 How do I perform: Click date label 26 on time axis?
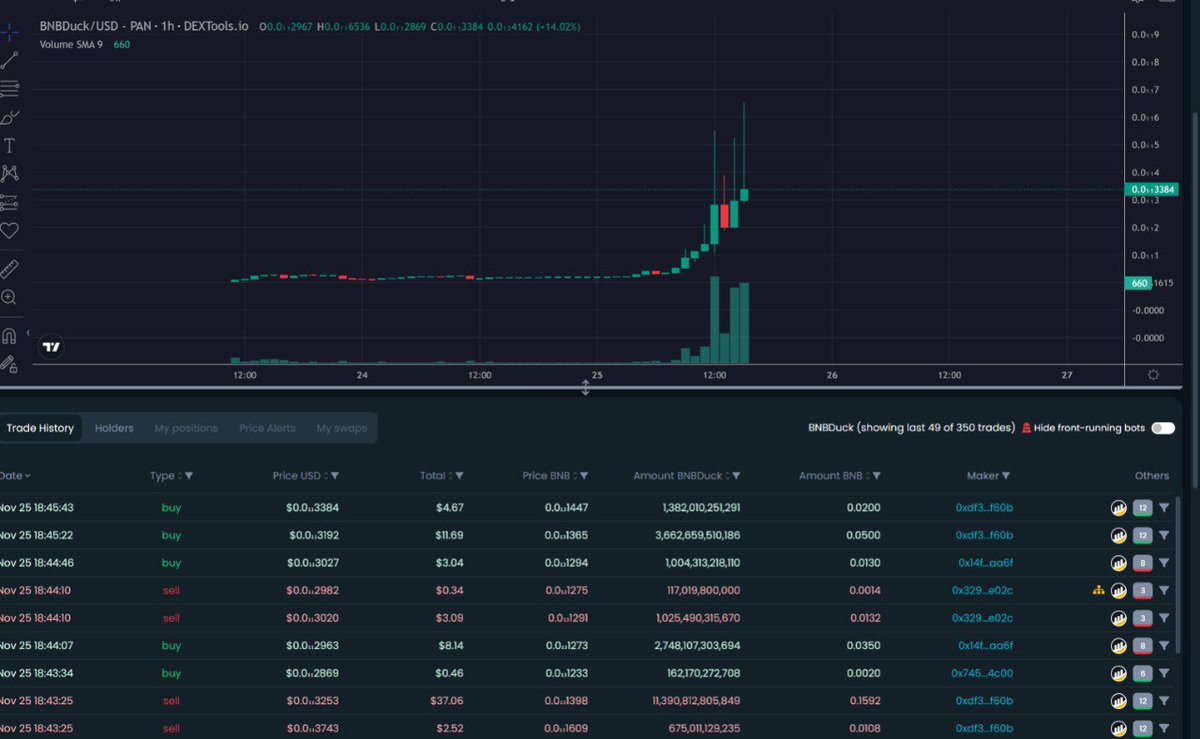(832, 375)
